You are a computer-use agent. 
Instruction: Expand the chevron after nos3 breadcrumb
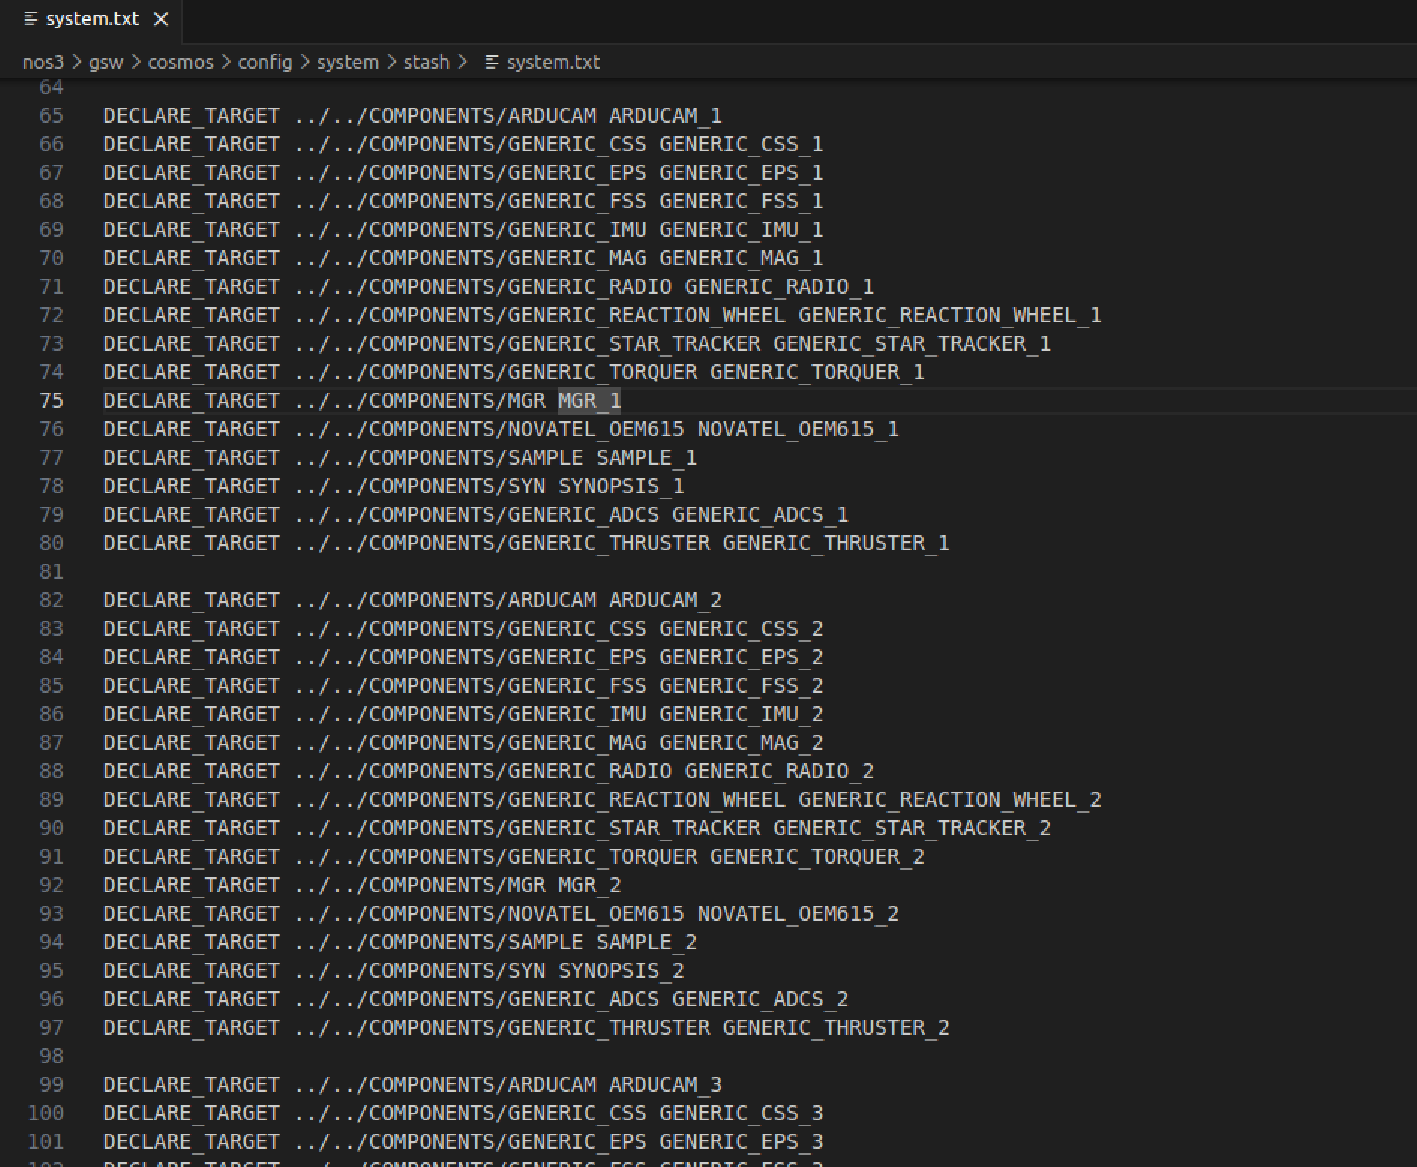pos(77,62)
